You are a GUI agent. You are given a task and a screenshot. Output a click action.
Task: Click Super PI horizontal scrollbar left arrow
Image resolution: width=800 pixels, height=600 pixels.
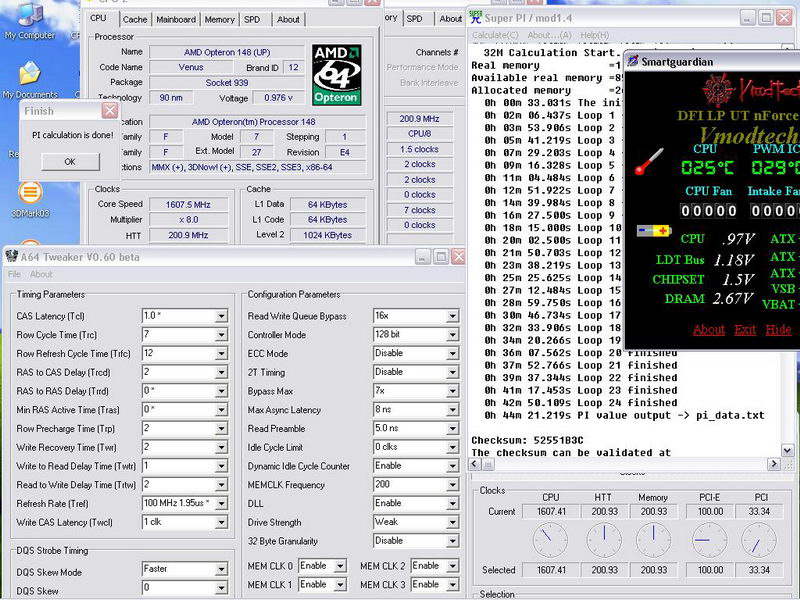474,464
